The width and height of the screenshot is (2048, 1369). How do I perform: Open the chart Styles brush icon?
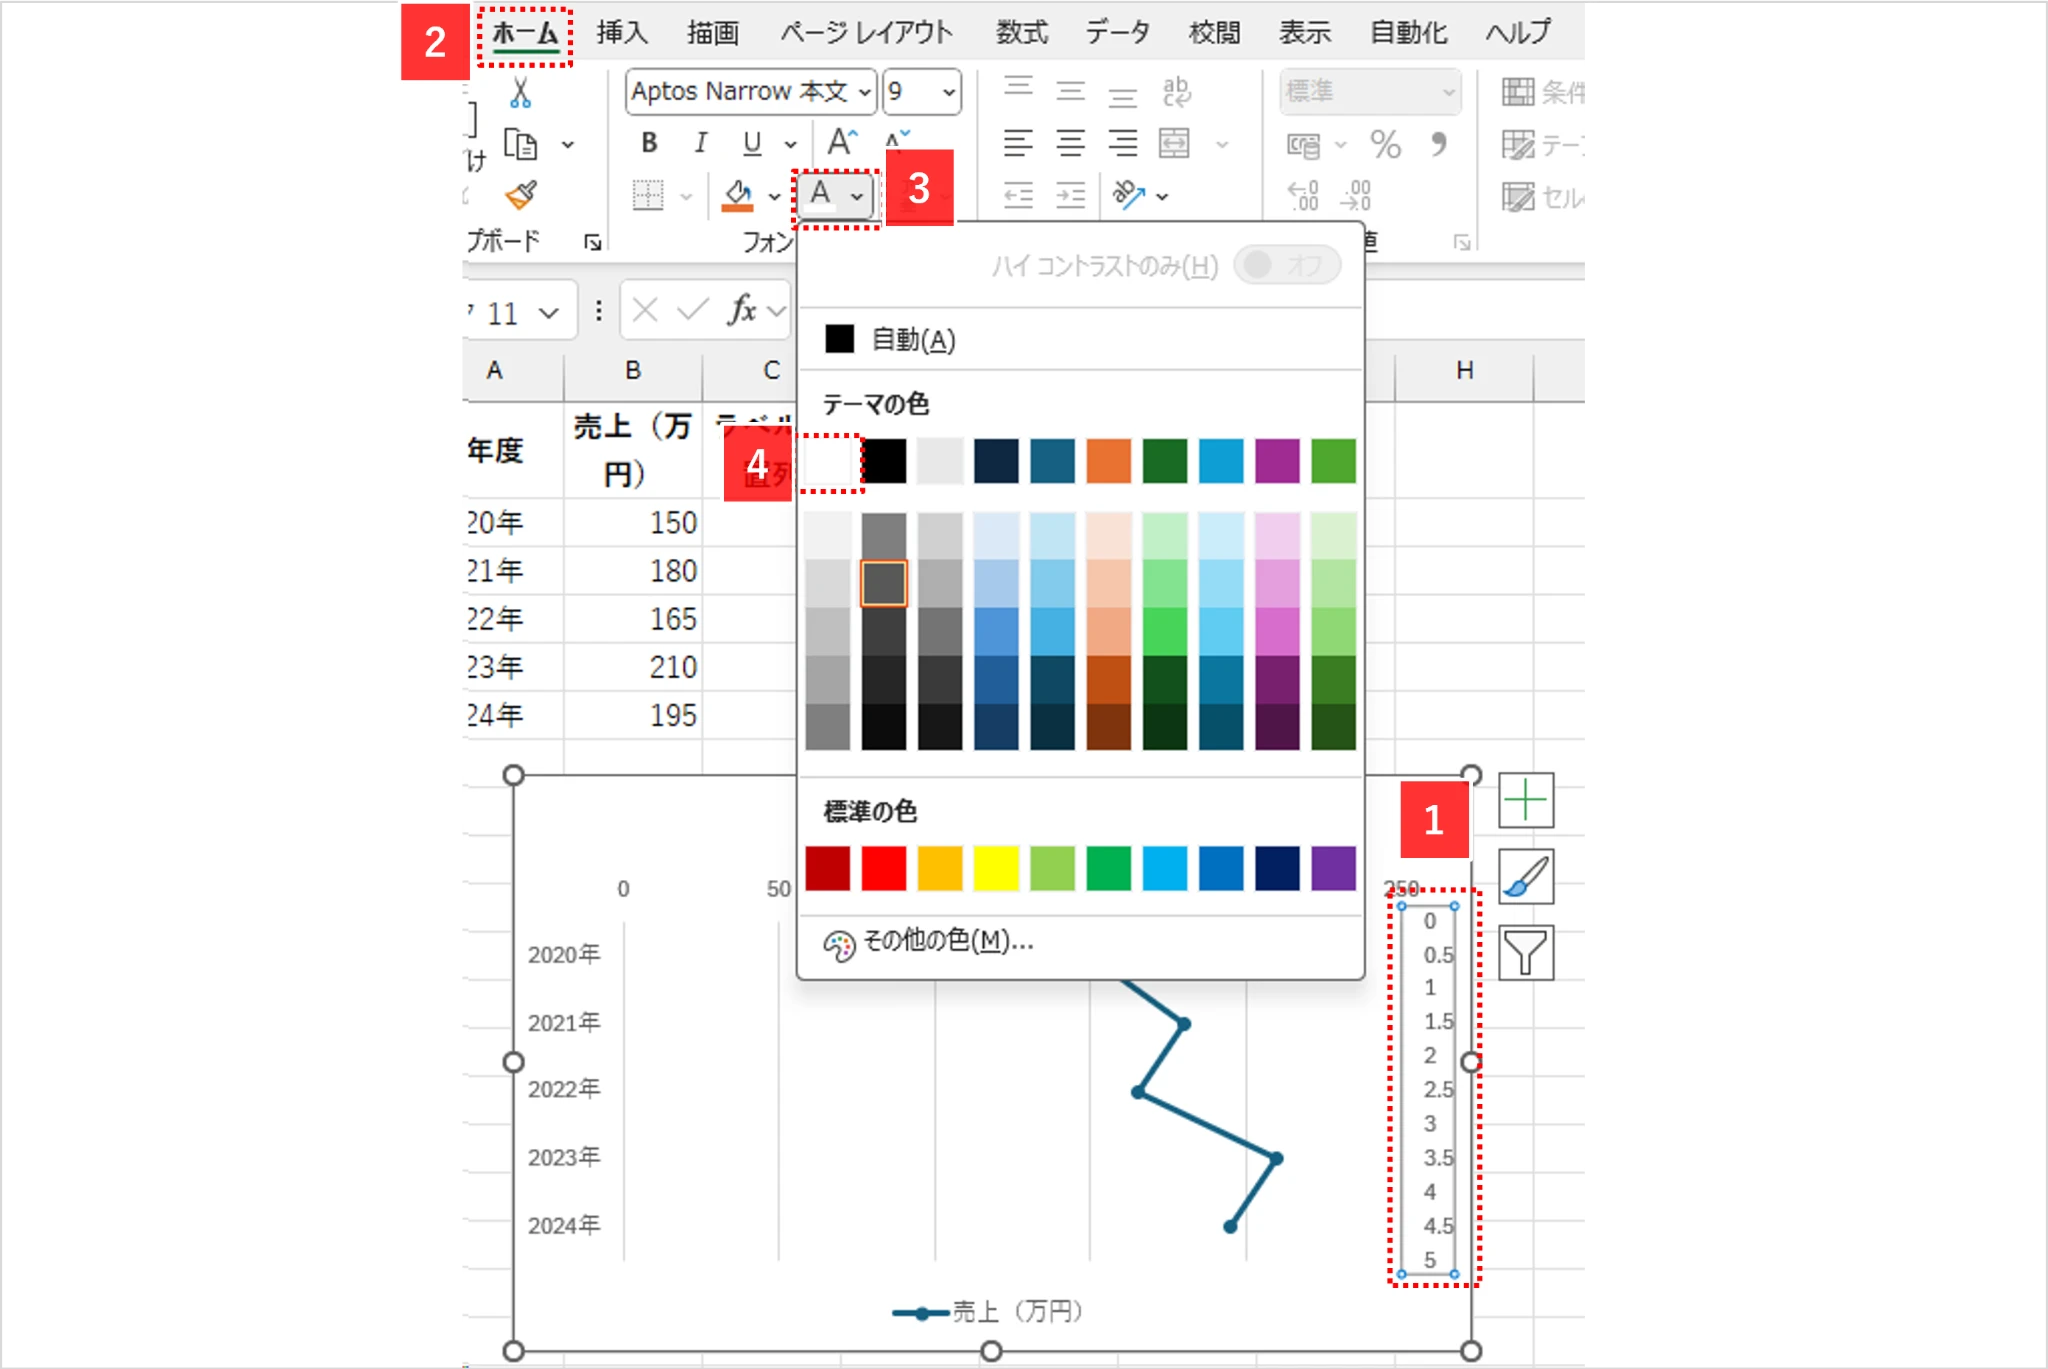pyautogui.click(x=1525, y=876)
